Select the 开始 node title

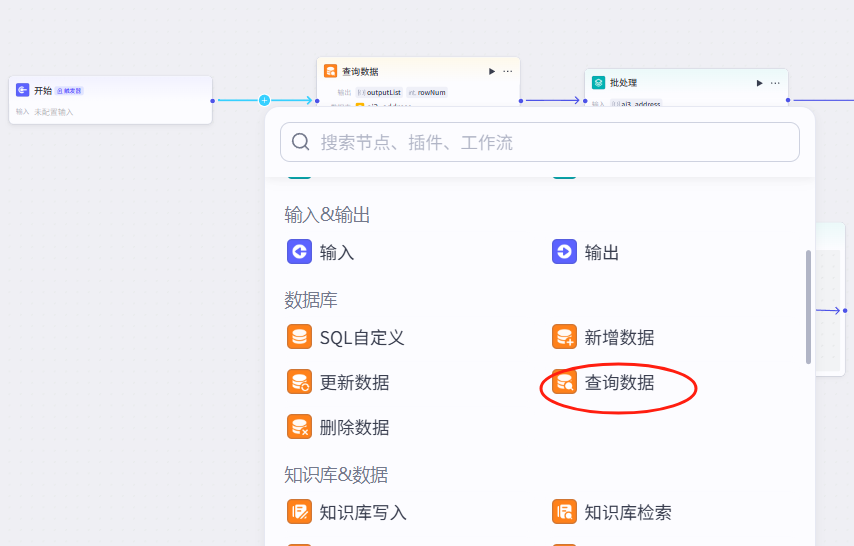tap(43, 90)
